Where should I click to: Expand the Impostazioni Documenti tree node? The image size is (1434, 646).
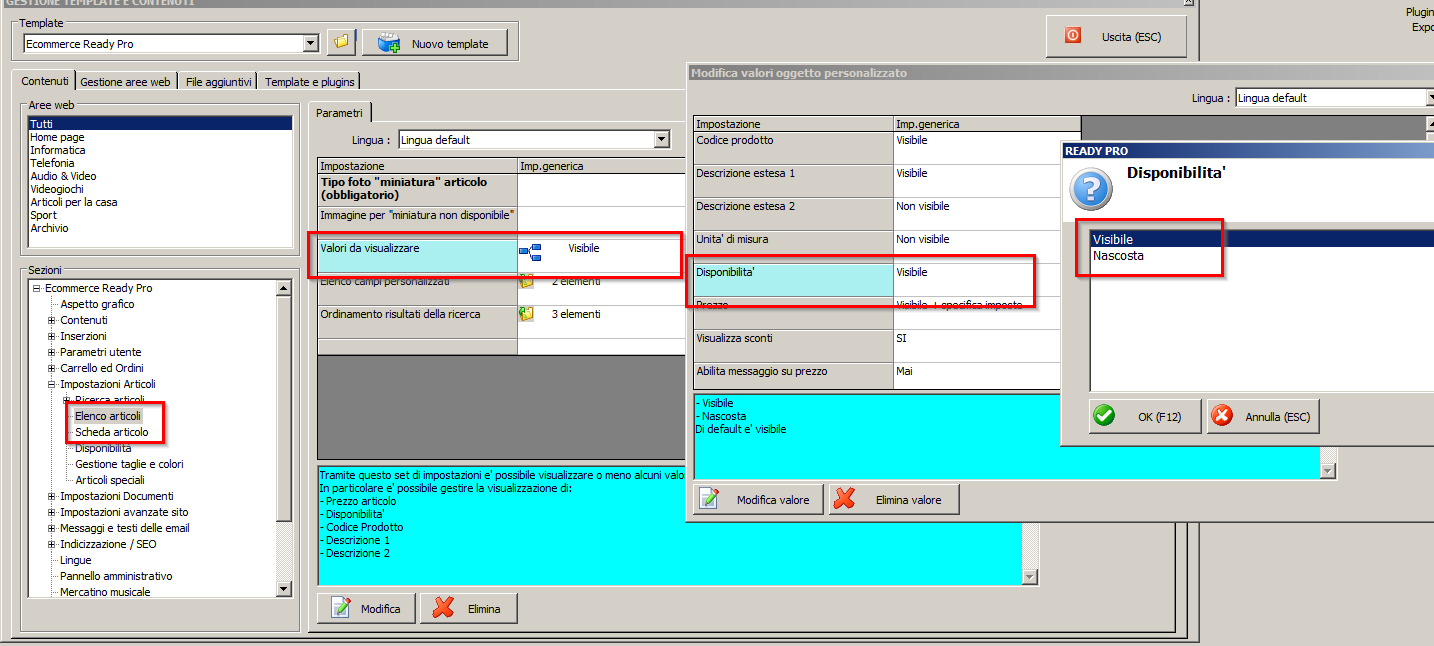pos(52,496)
